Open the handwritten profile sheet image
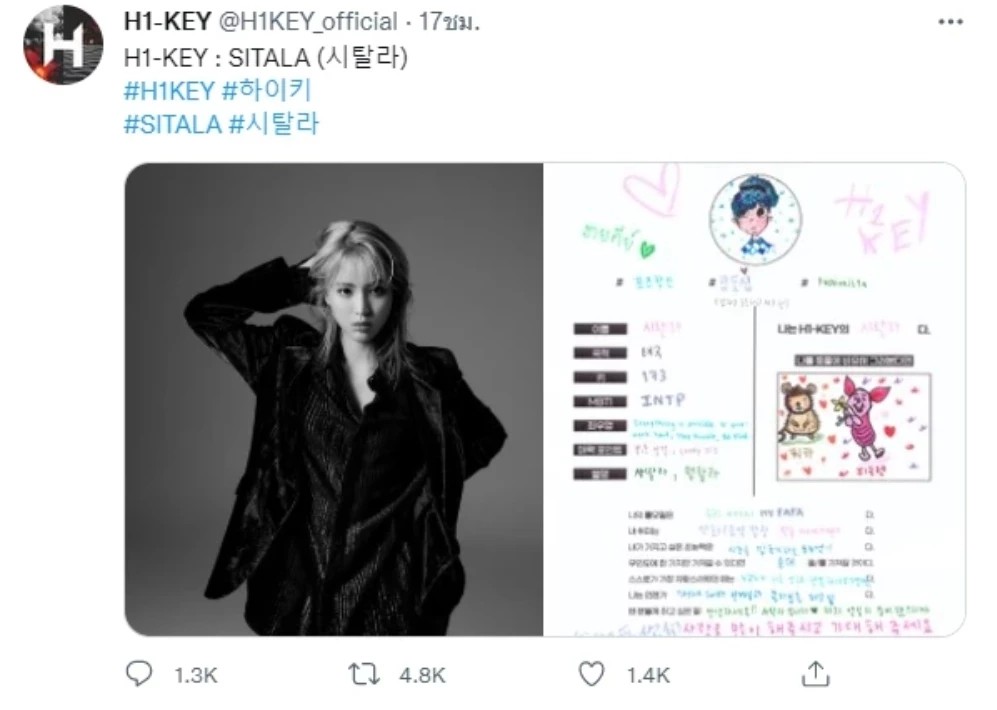Screen dimensions: 997x710 pyautogui.click(x=755, y=399)
